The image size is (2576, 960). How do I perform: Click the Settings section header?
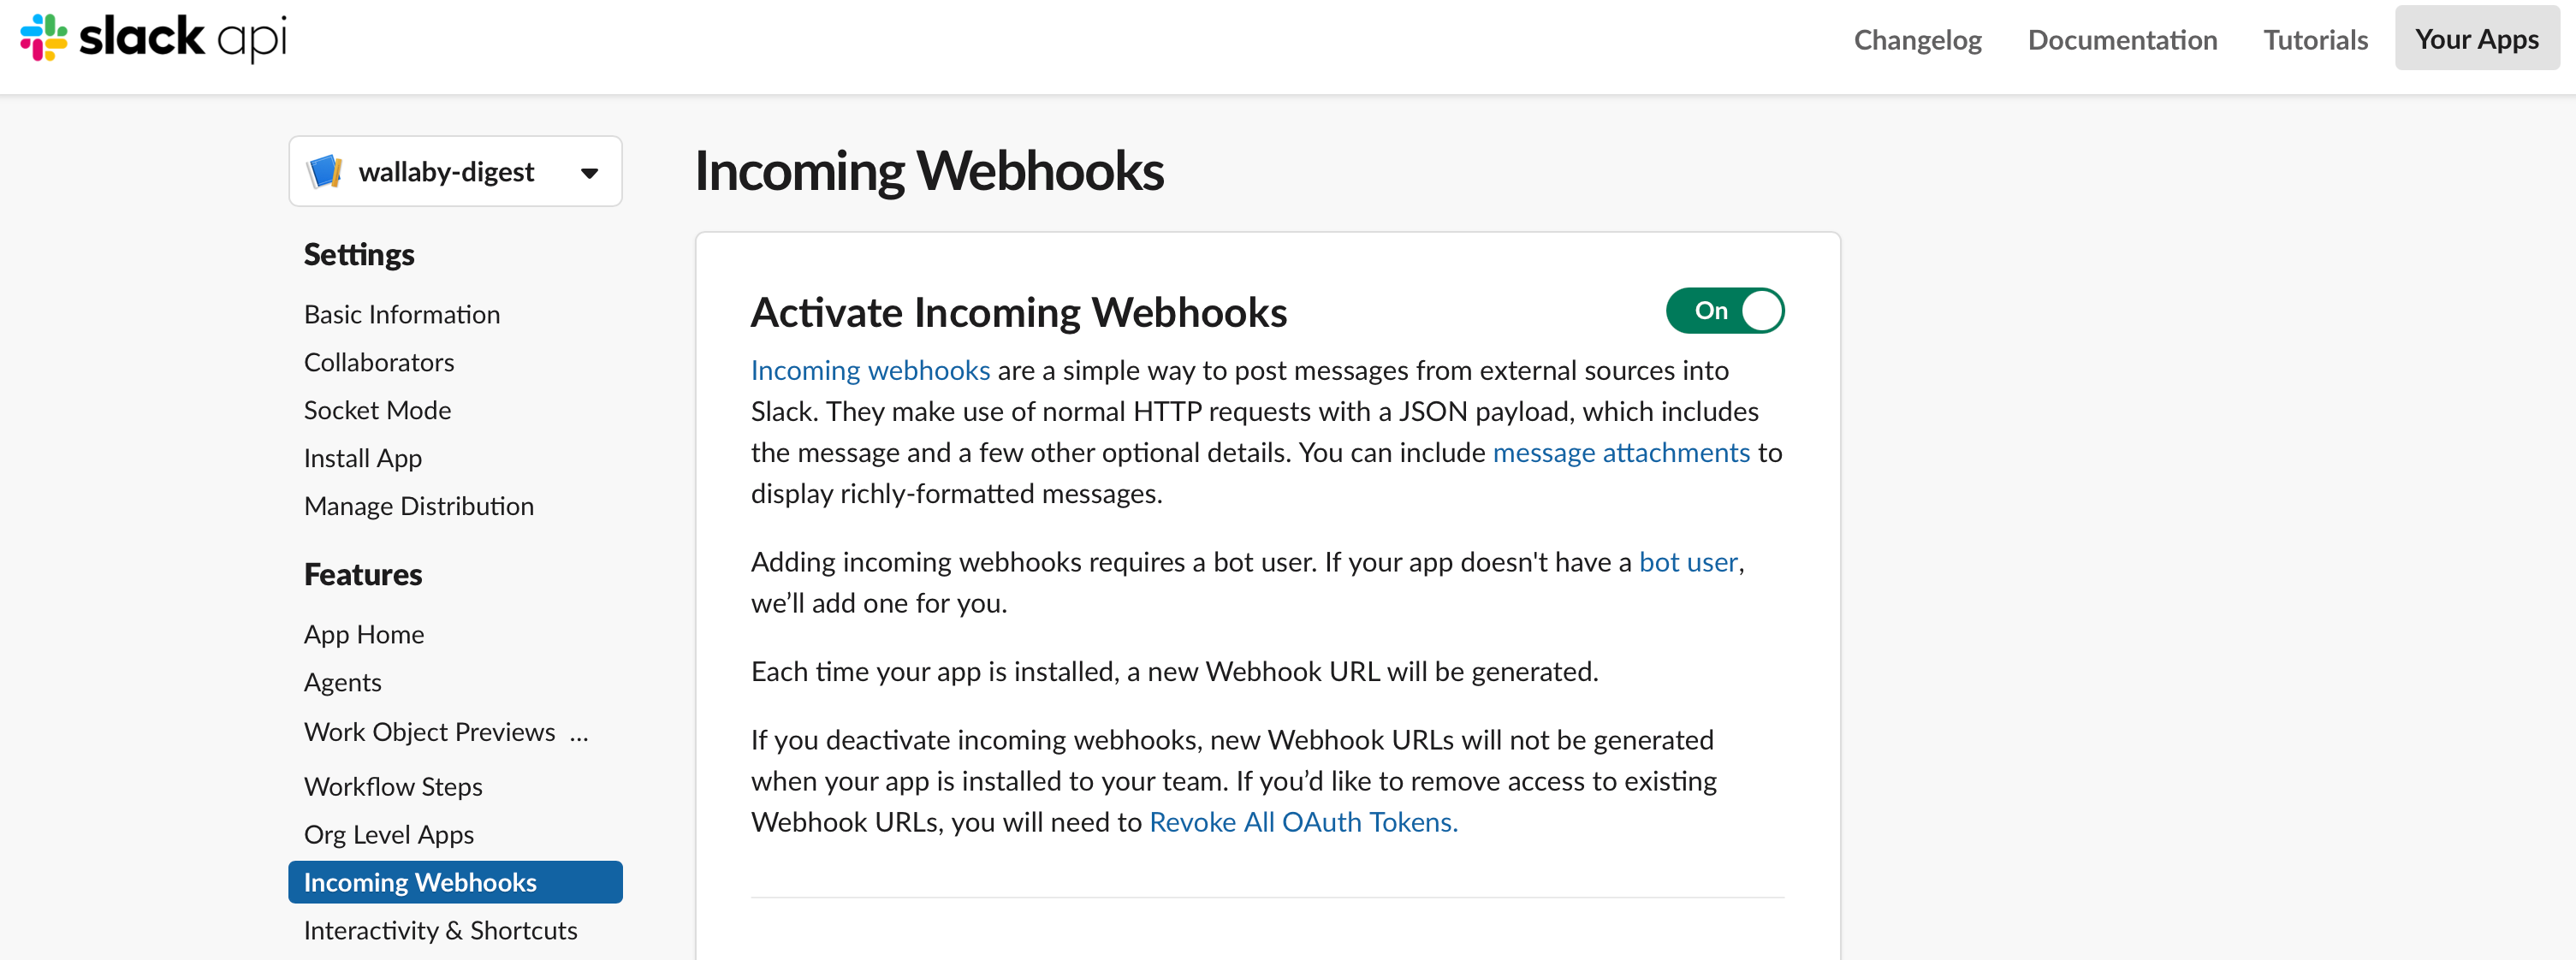(359, 255)
